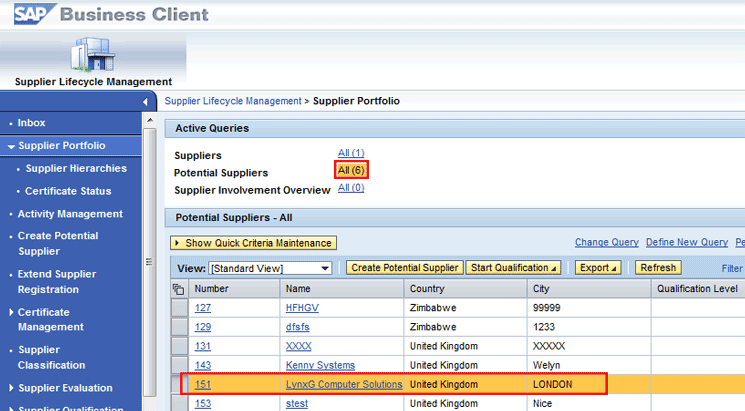Collapse the left navigation panel arrow
Viewport: 745px width, 411px height.
coord(146,102)
